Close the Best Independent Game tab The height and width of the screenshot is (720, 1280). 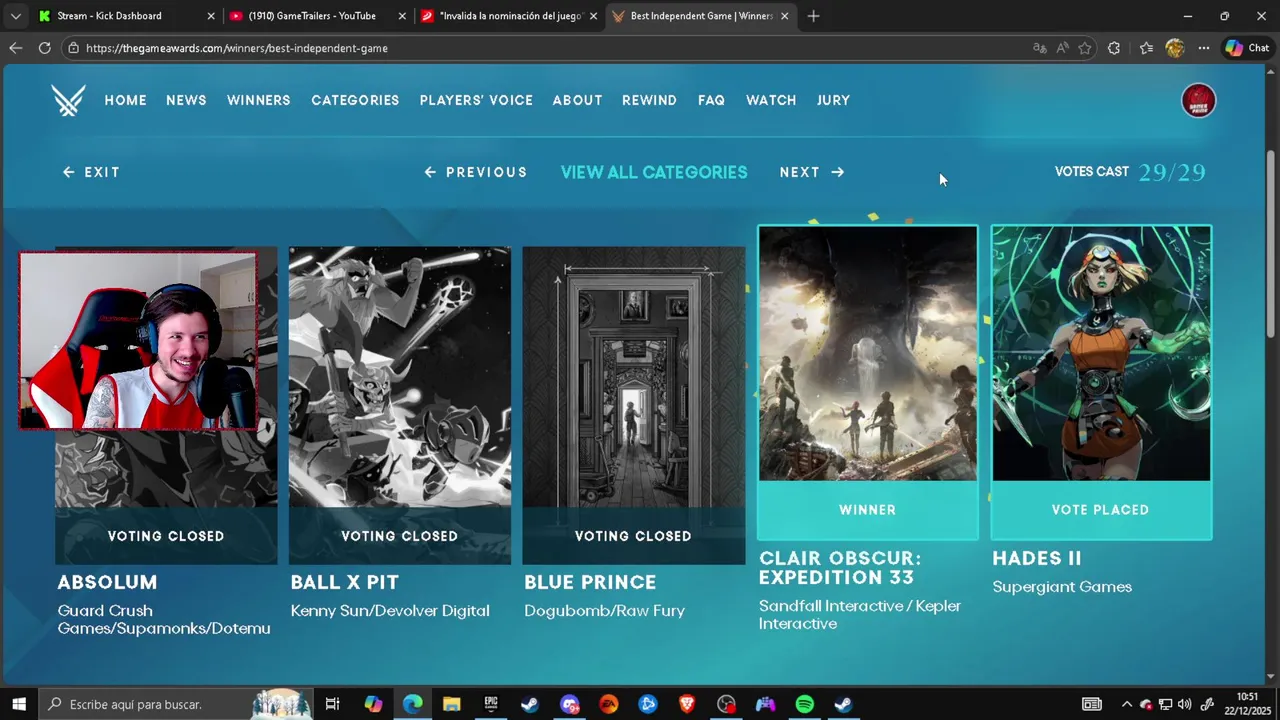point(784,16)
